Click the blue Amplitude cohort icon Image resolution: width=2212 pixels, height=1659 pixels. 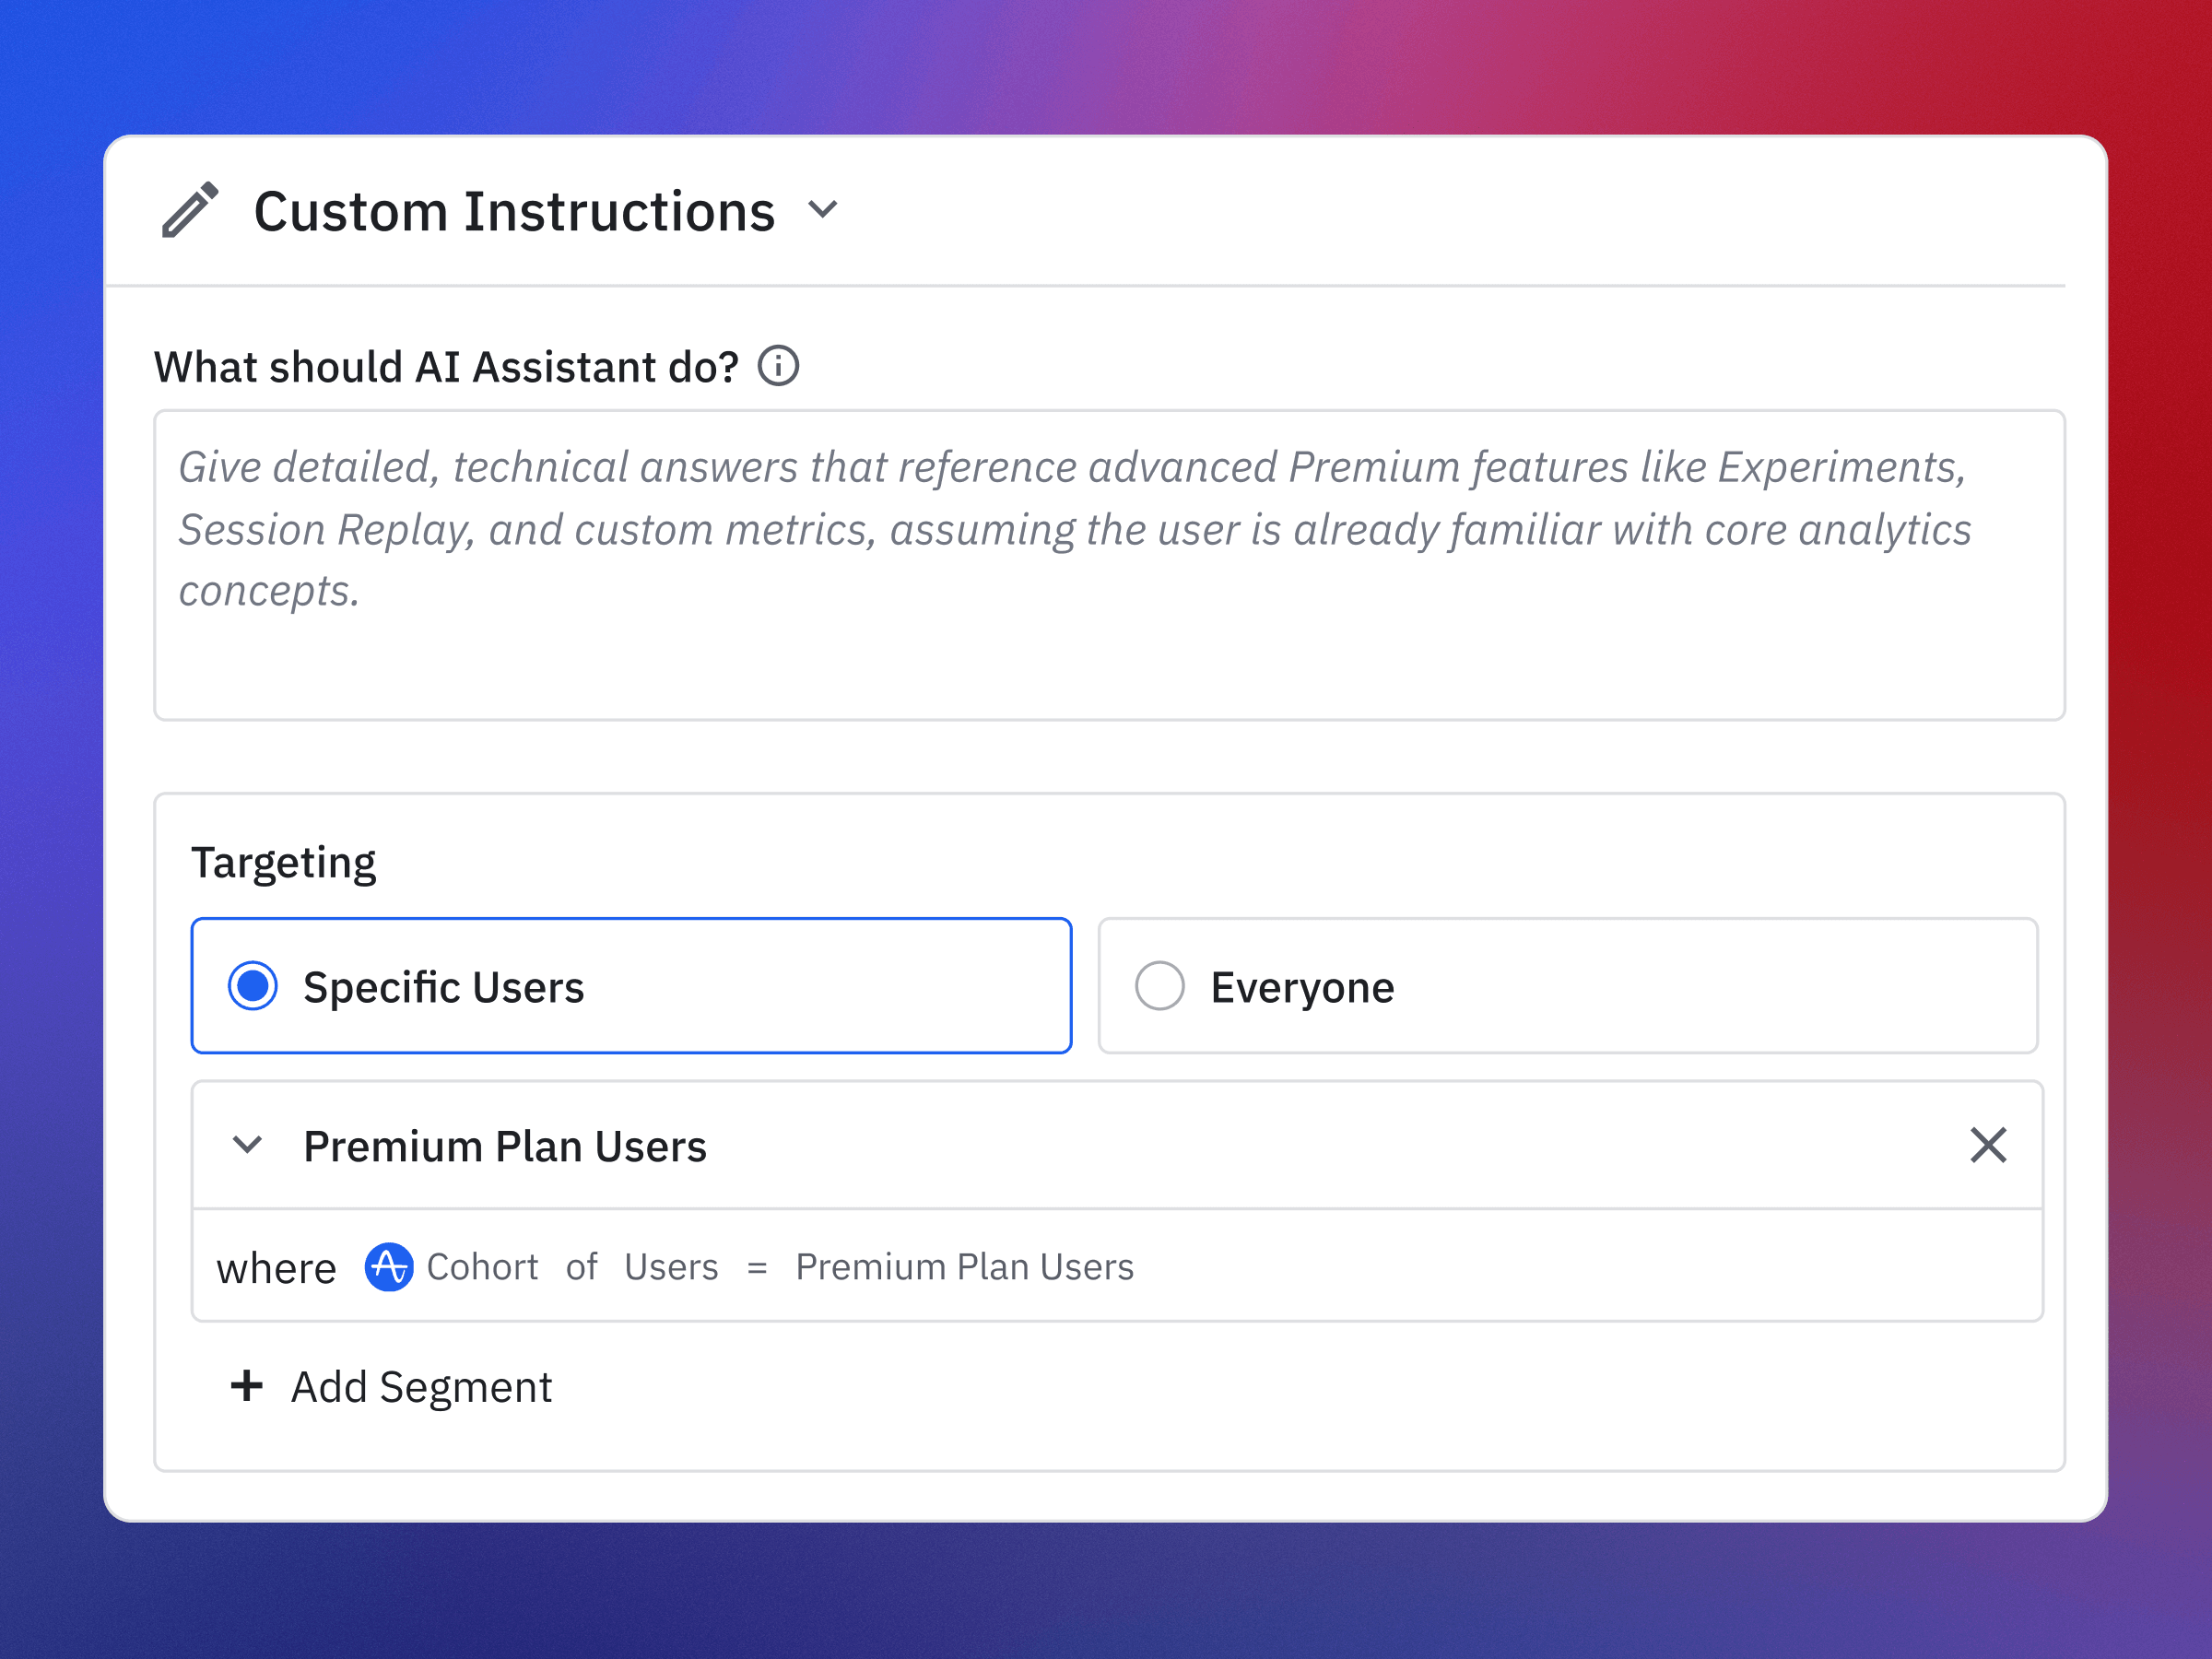388,1267
